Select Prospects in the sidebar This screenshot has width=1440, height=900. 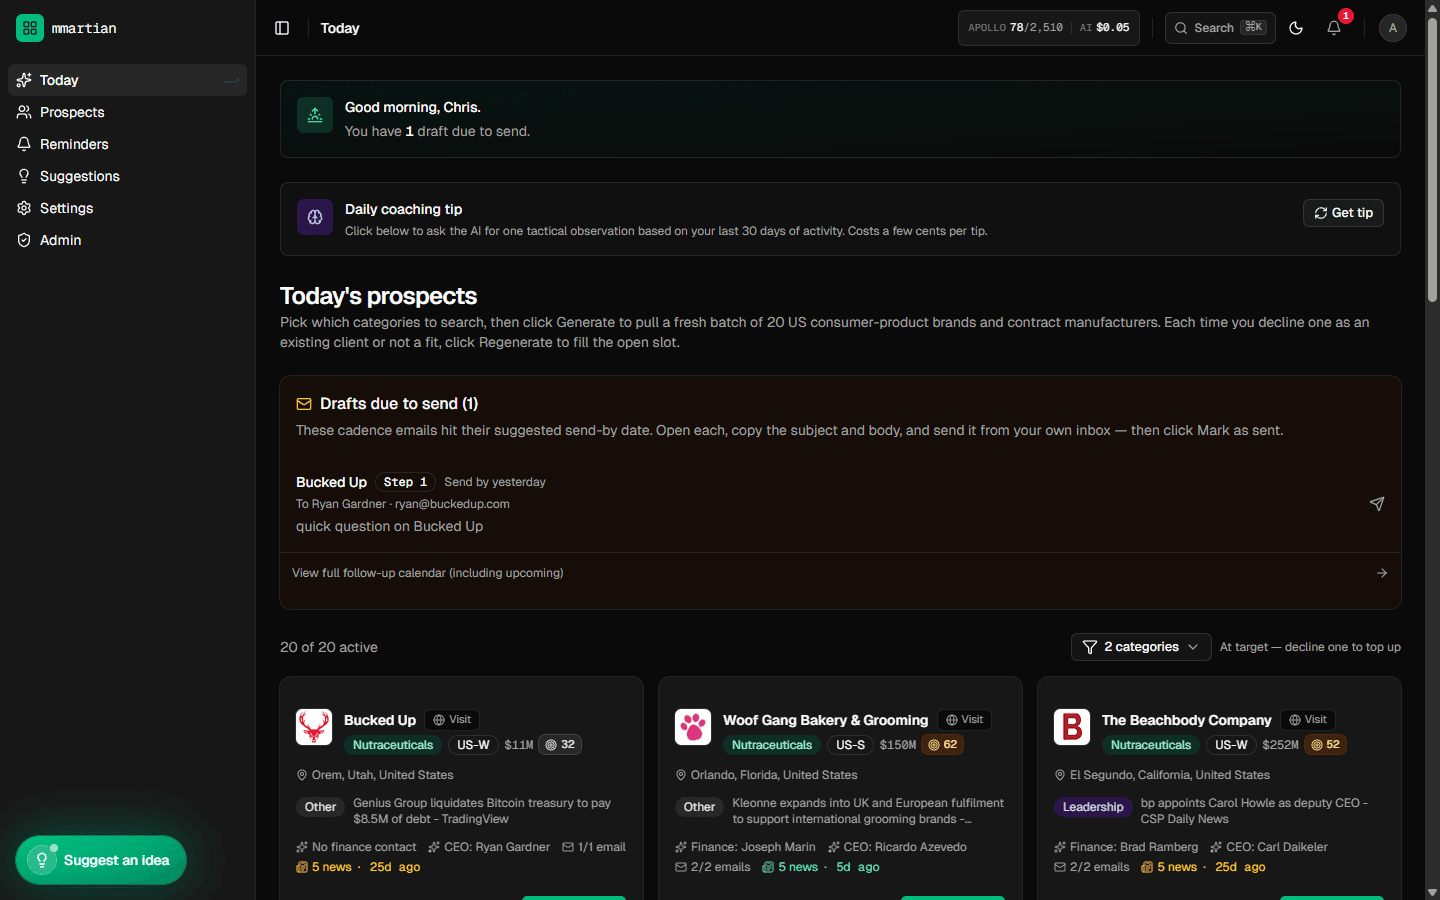(71, 112)
